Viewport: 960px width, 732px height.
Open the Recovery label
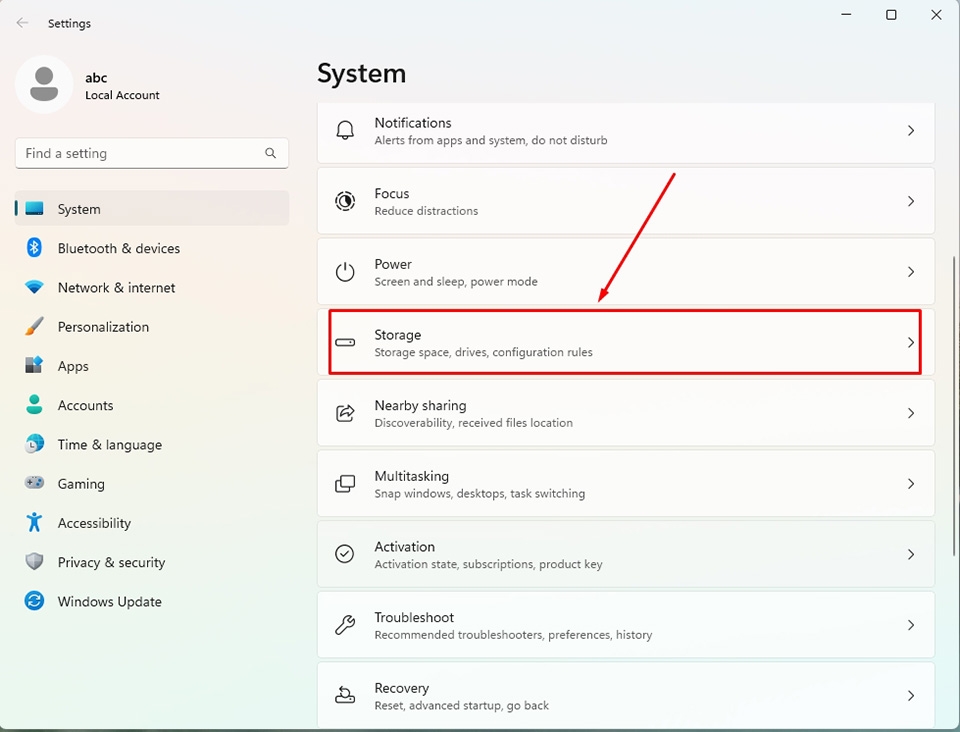pos(402,688)
